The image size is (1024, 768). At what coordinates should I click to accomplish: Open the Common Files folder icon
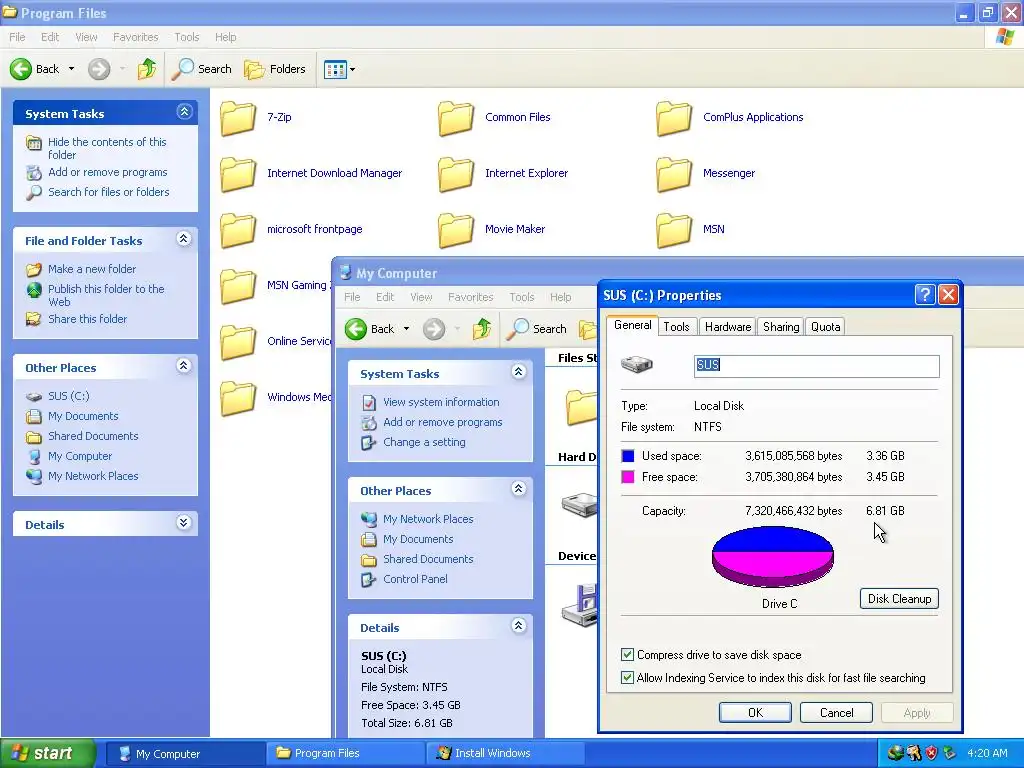click(x=456, y=118)
